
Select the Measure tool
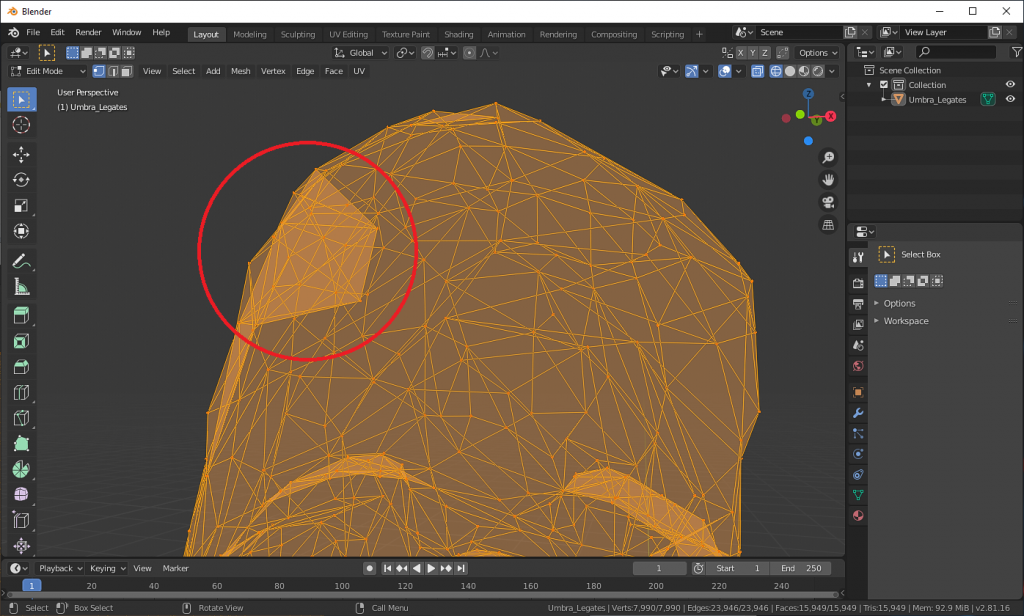click(21, 287)
